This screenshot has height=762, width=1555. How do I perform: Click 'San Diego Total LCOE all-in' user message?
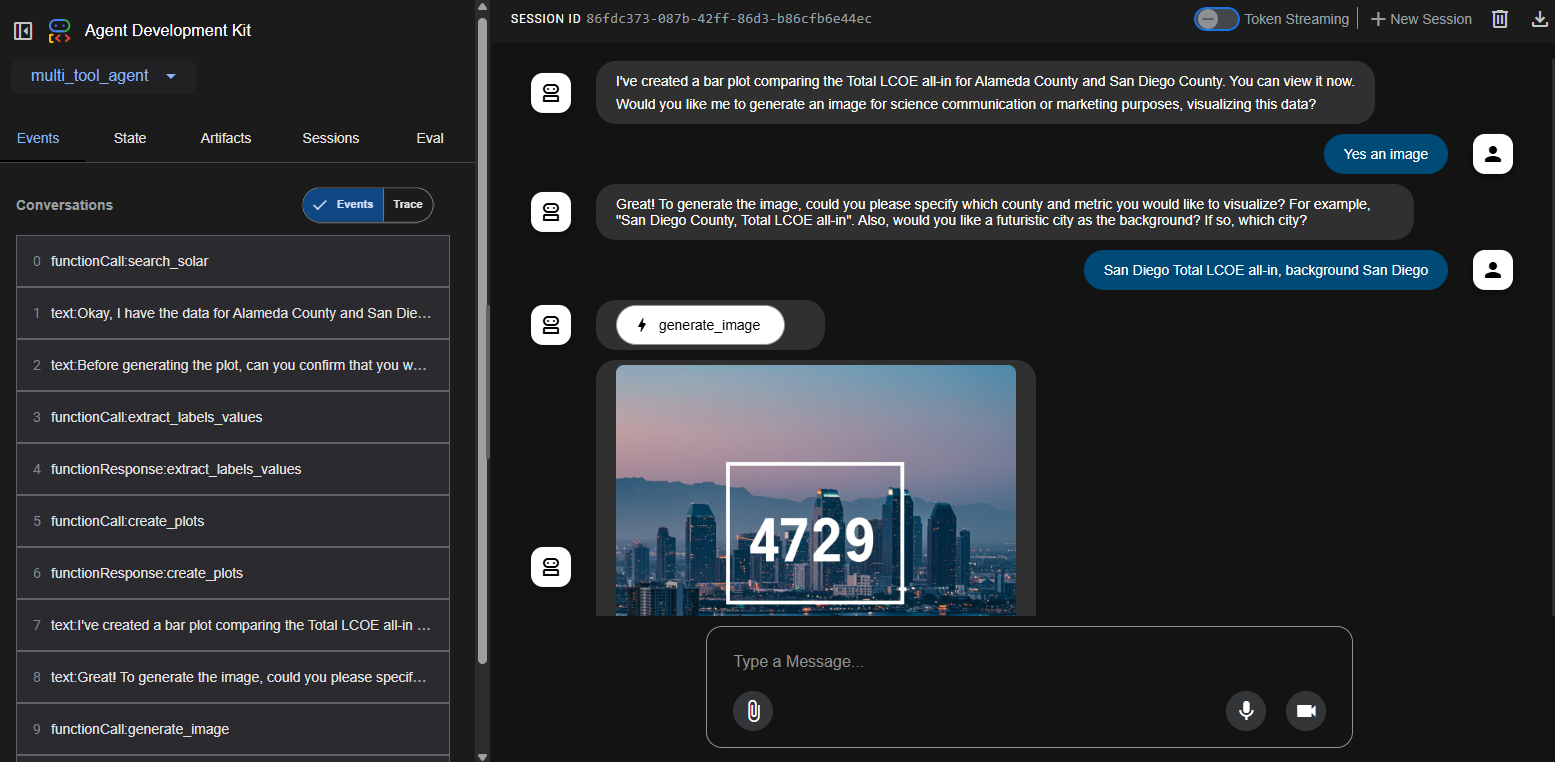coord(1266,270)
